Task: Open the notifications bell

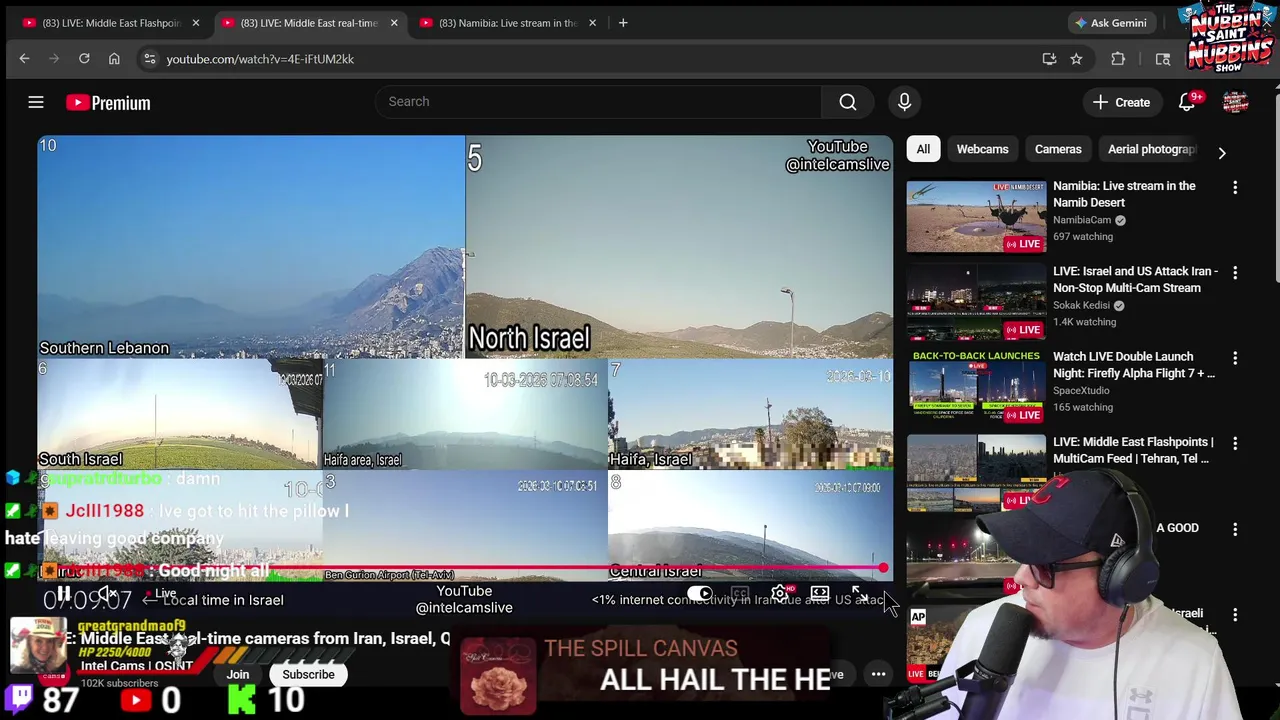Action: (x=1187, y=102)
